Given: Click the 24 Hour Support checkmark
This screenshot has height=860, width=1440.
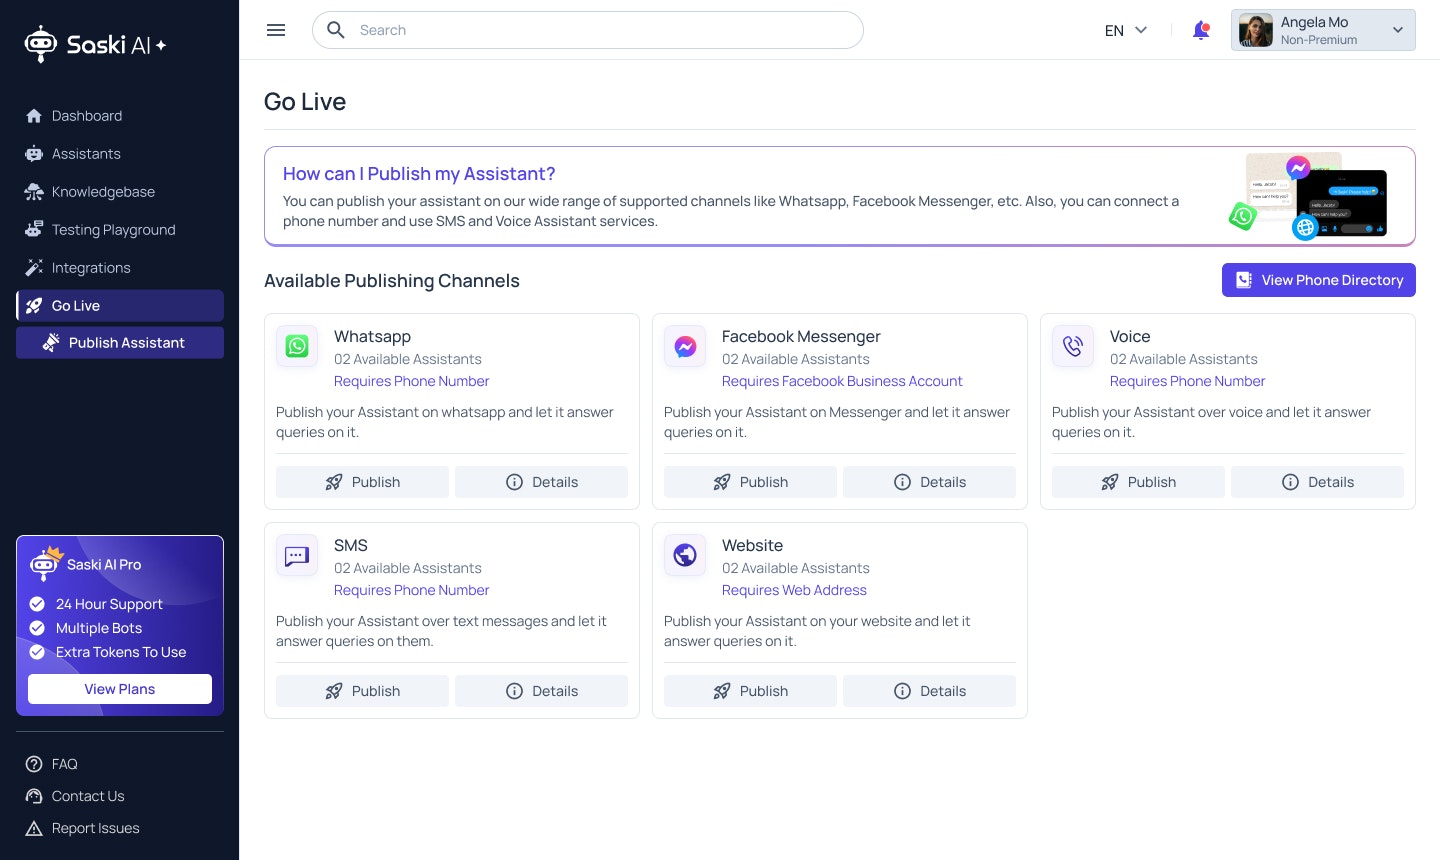Looking at the screenshot, I should 37,604.
